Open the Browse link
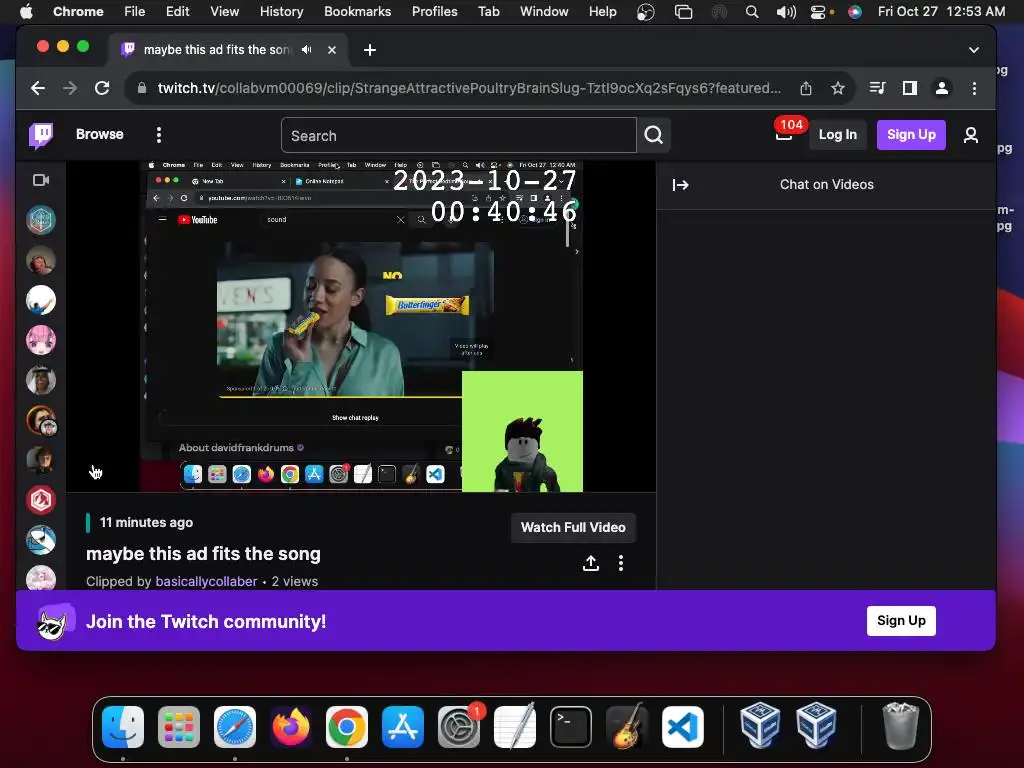The width and height of the screenshot is (1024, 768). tap(99, 135)
